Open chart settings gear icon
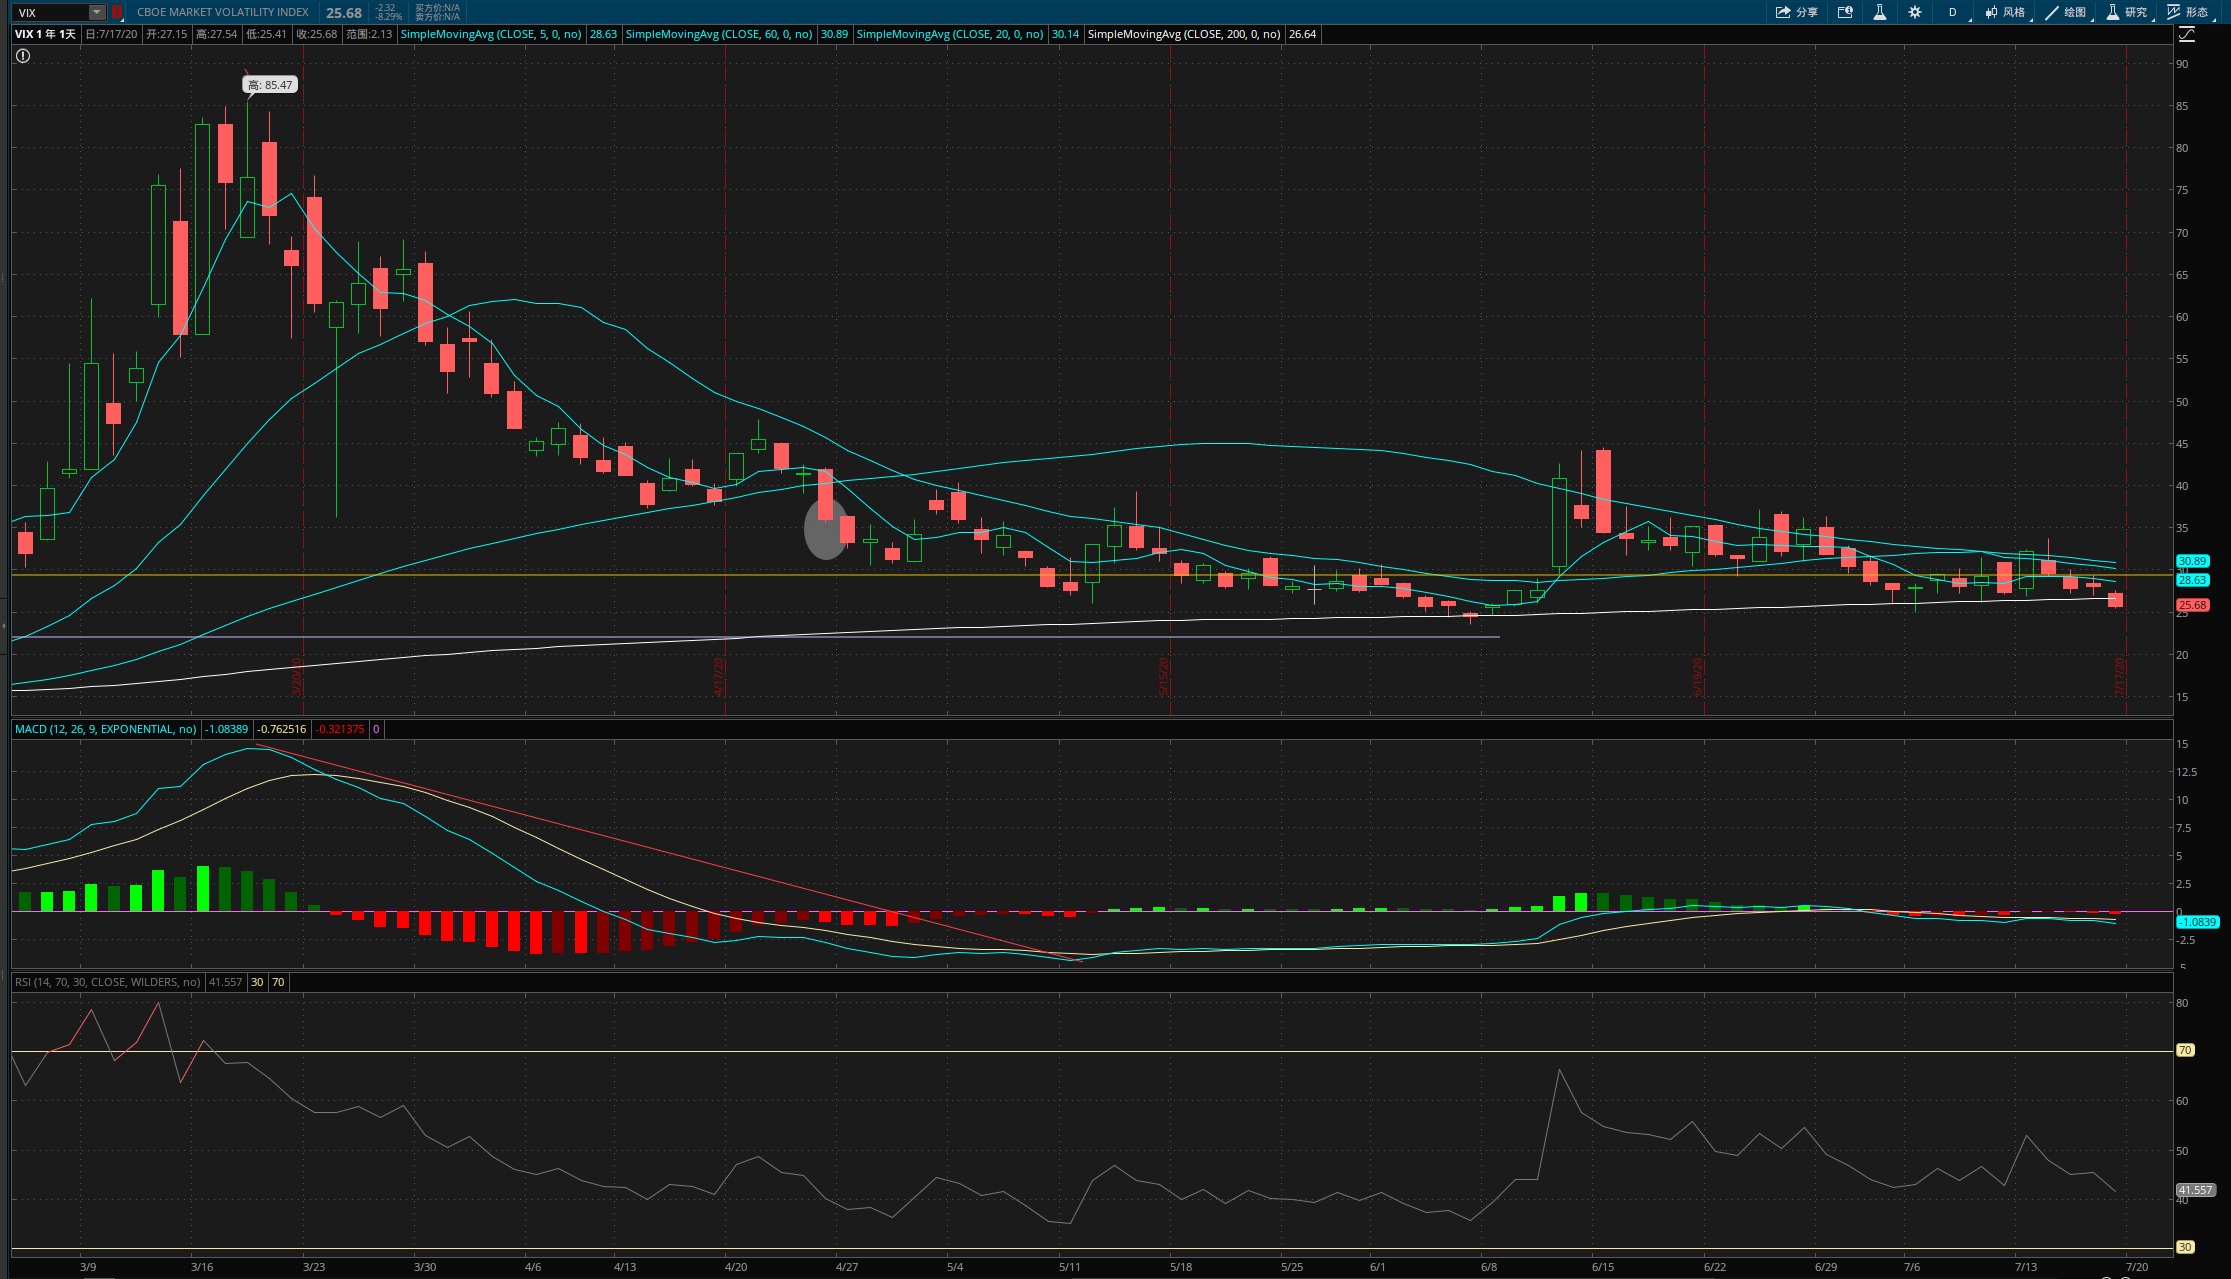2231x1279 pixels. (x=1914, y=12)
